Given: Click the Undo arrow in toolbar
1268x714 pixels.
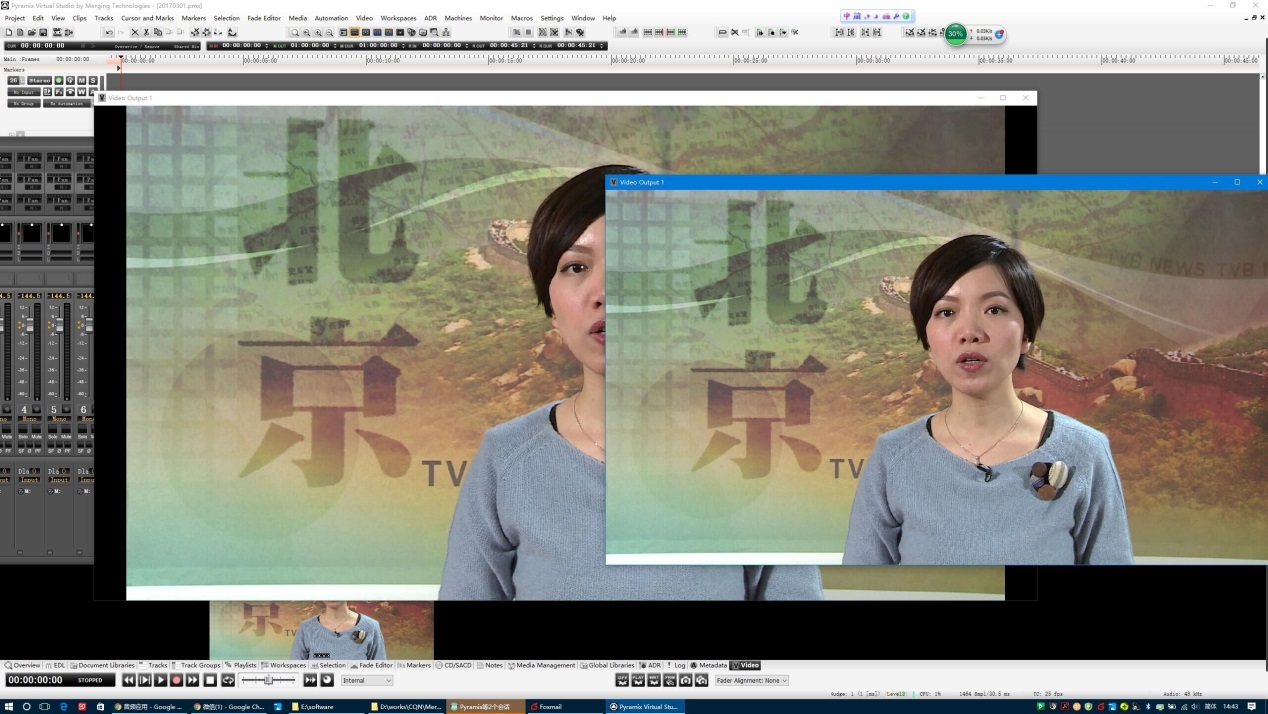Looking at the screenshot, I should 109,32.
